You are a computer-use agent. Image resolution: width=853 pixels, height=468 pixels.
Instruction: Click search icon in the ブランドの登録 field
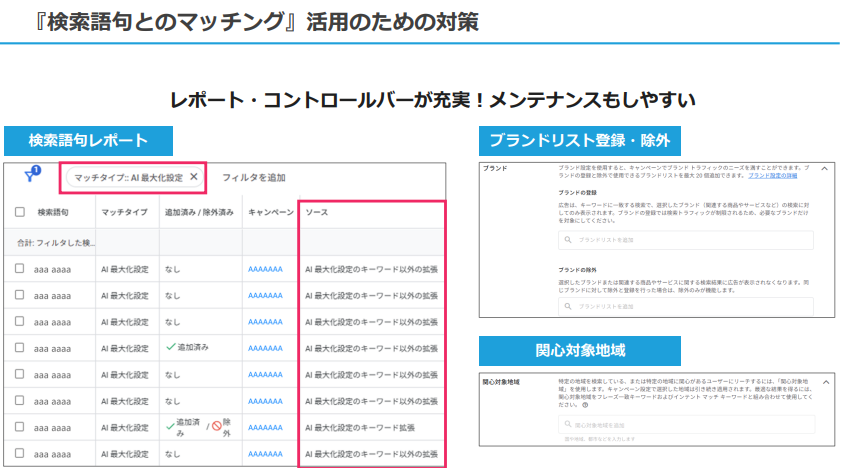tap(568, 240)
